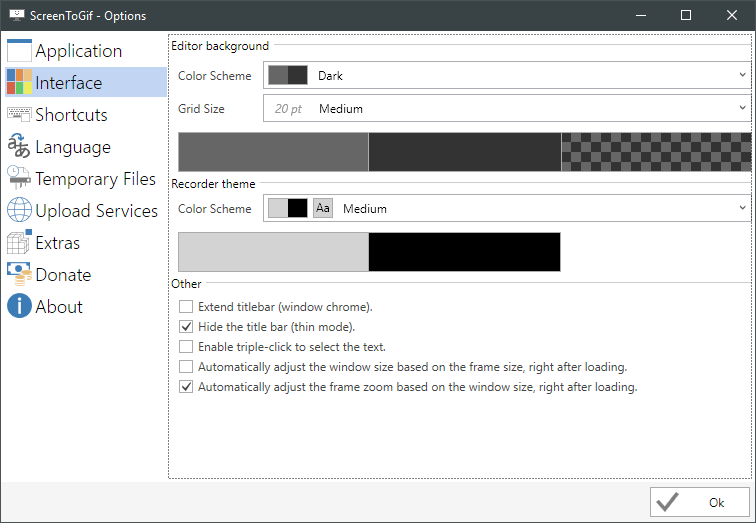The image size is (756, 523).
Task: Click the Temporary Files clock icon
Action: 19,177
